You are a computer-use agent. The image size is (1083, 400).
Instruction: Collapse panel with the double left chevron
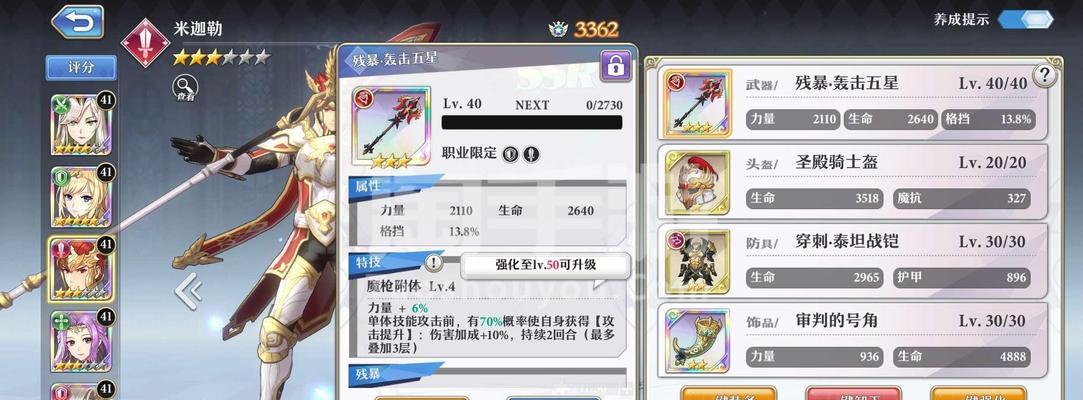[188, 292]
